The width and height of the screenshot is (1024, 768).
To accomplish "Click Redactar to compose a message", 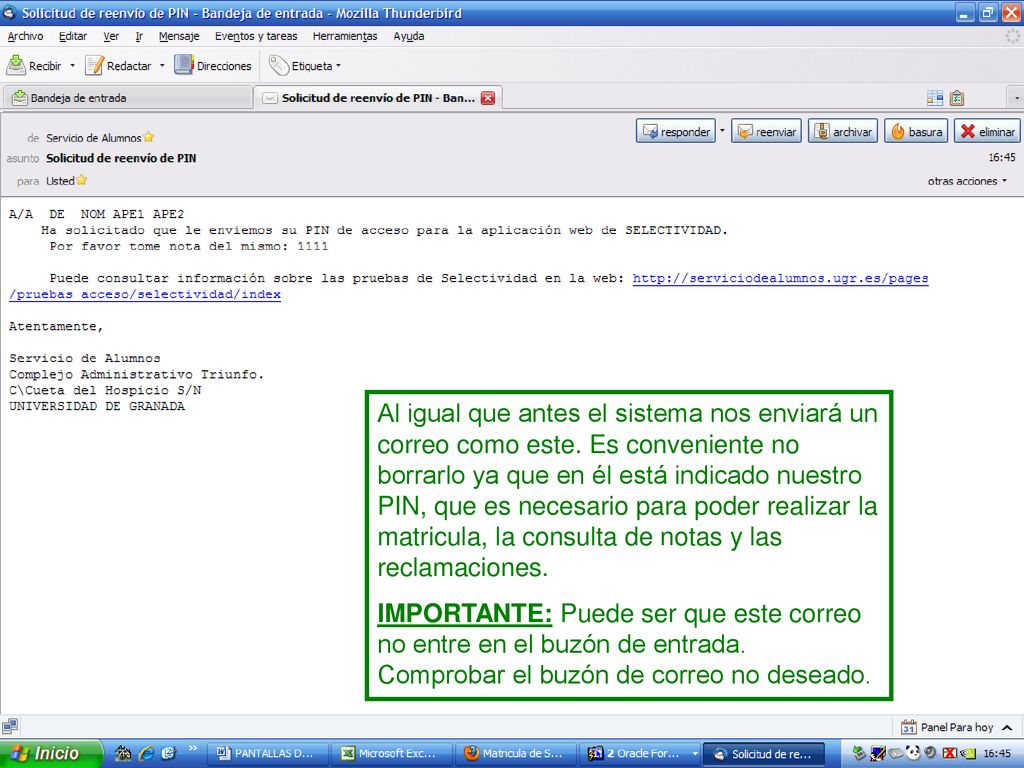I will pos(119,65).
